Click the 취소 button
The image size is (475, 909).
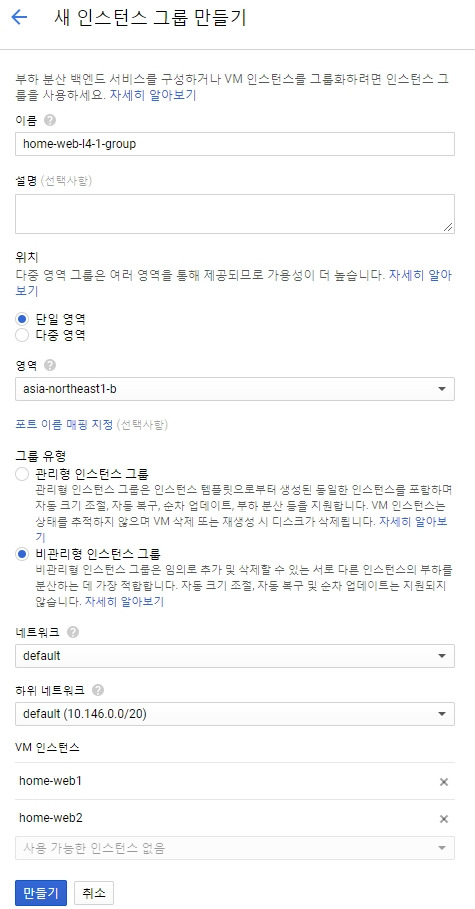coord(94,893)
